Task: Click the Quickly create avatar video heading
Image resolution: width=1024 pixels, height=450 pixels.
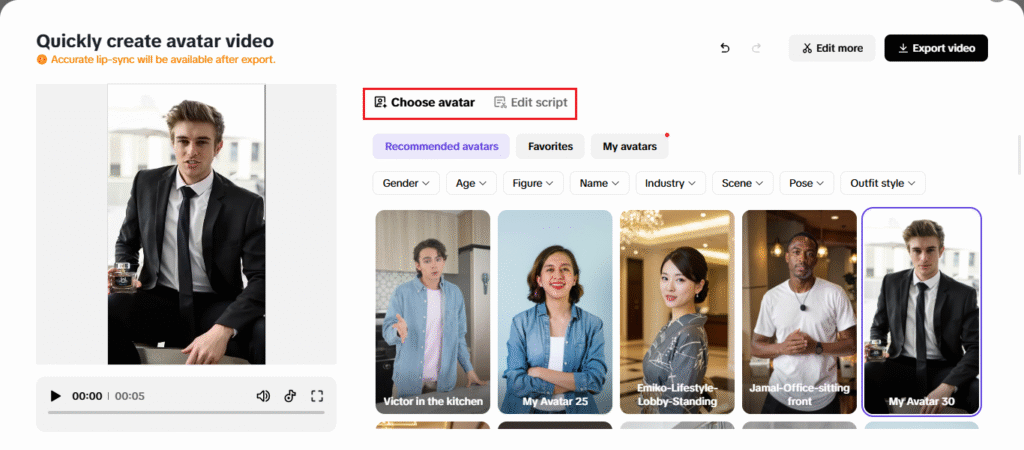Action: tap(155, 41)
